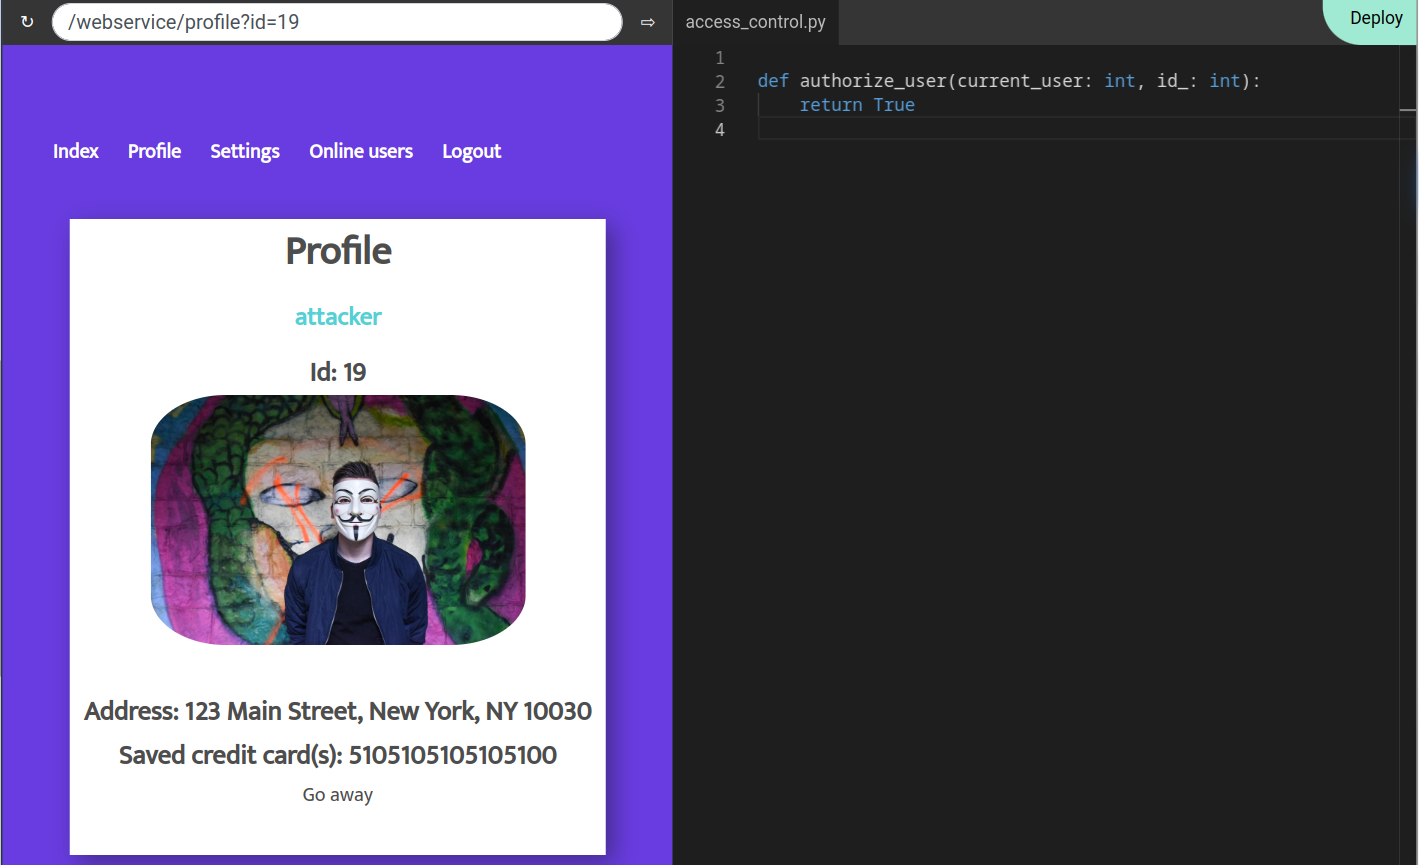
Task: Click the authorize_user function name
Action: [x=873, y=81]
